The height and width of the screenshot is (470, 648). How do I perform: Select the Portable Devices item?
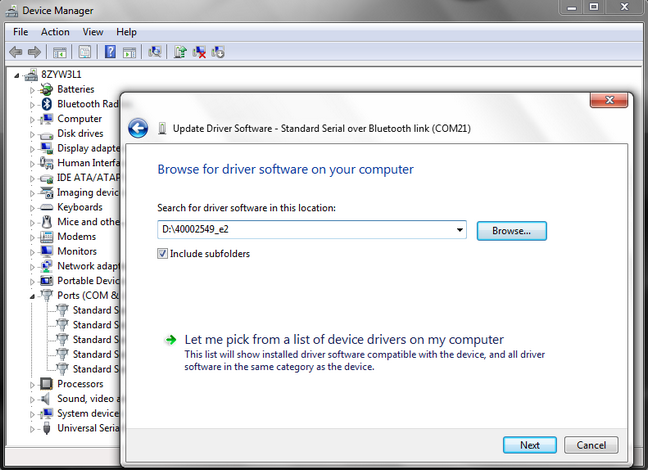[88, 281]
